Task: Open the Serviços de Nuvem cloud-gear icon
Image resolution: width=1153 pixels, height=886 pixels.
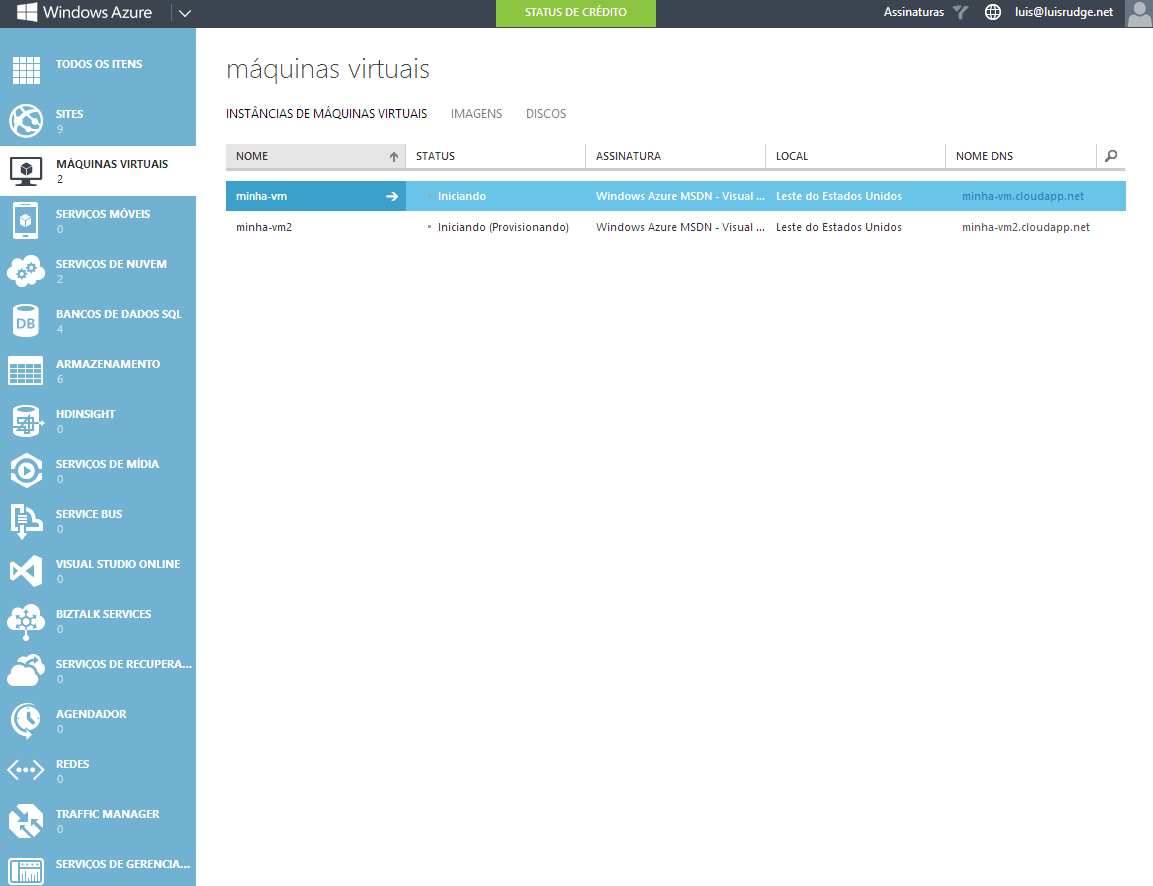Action: 26,271
